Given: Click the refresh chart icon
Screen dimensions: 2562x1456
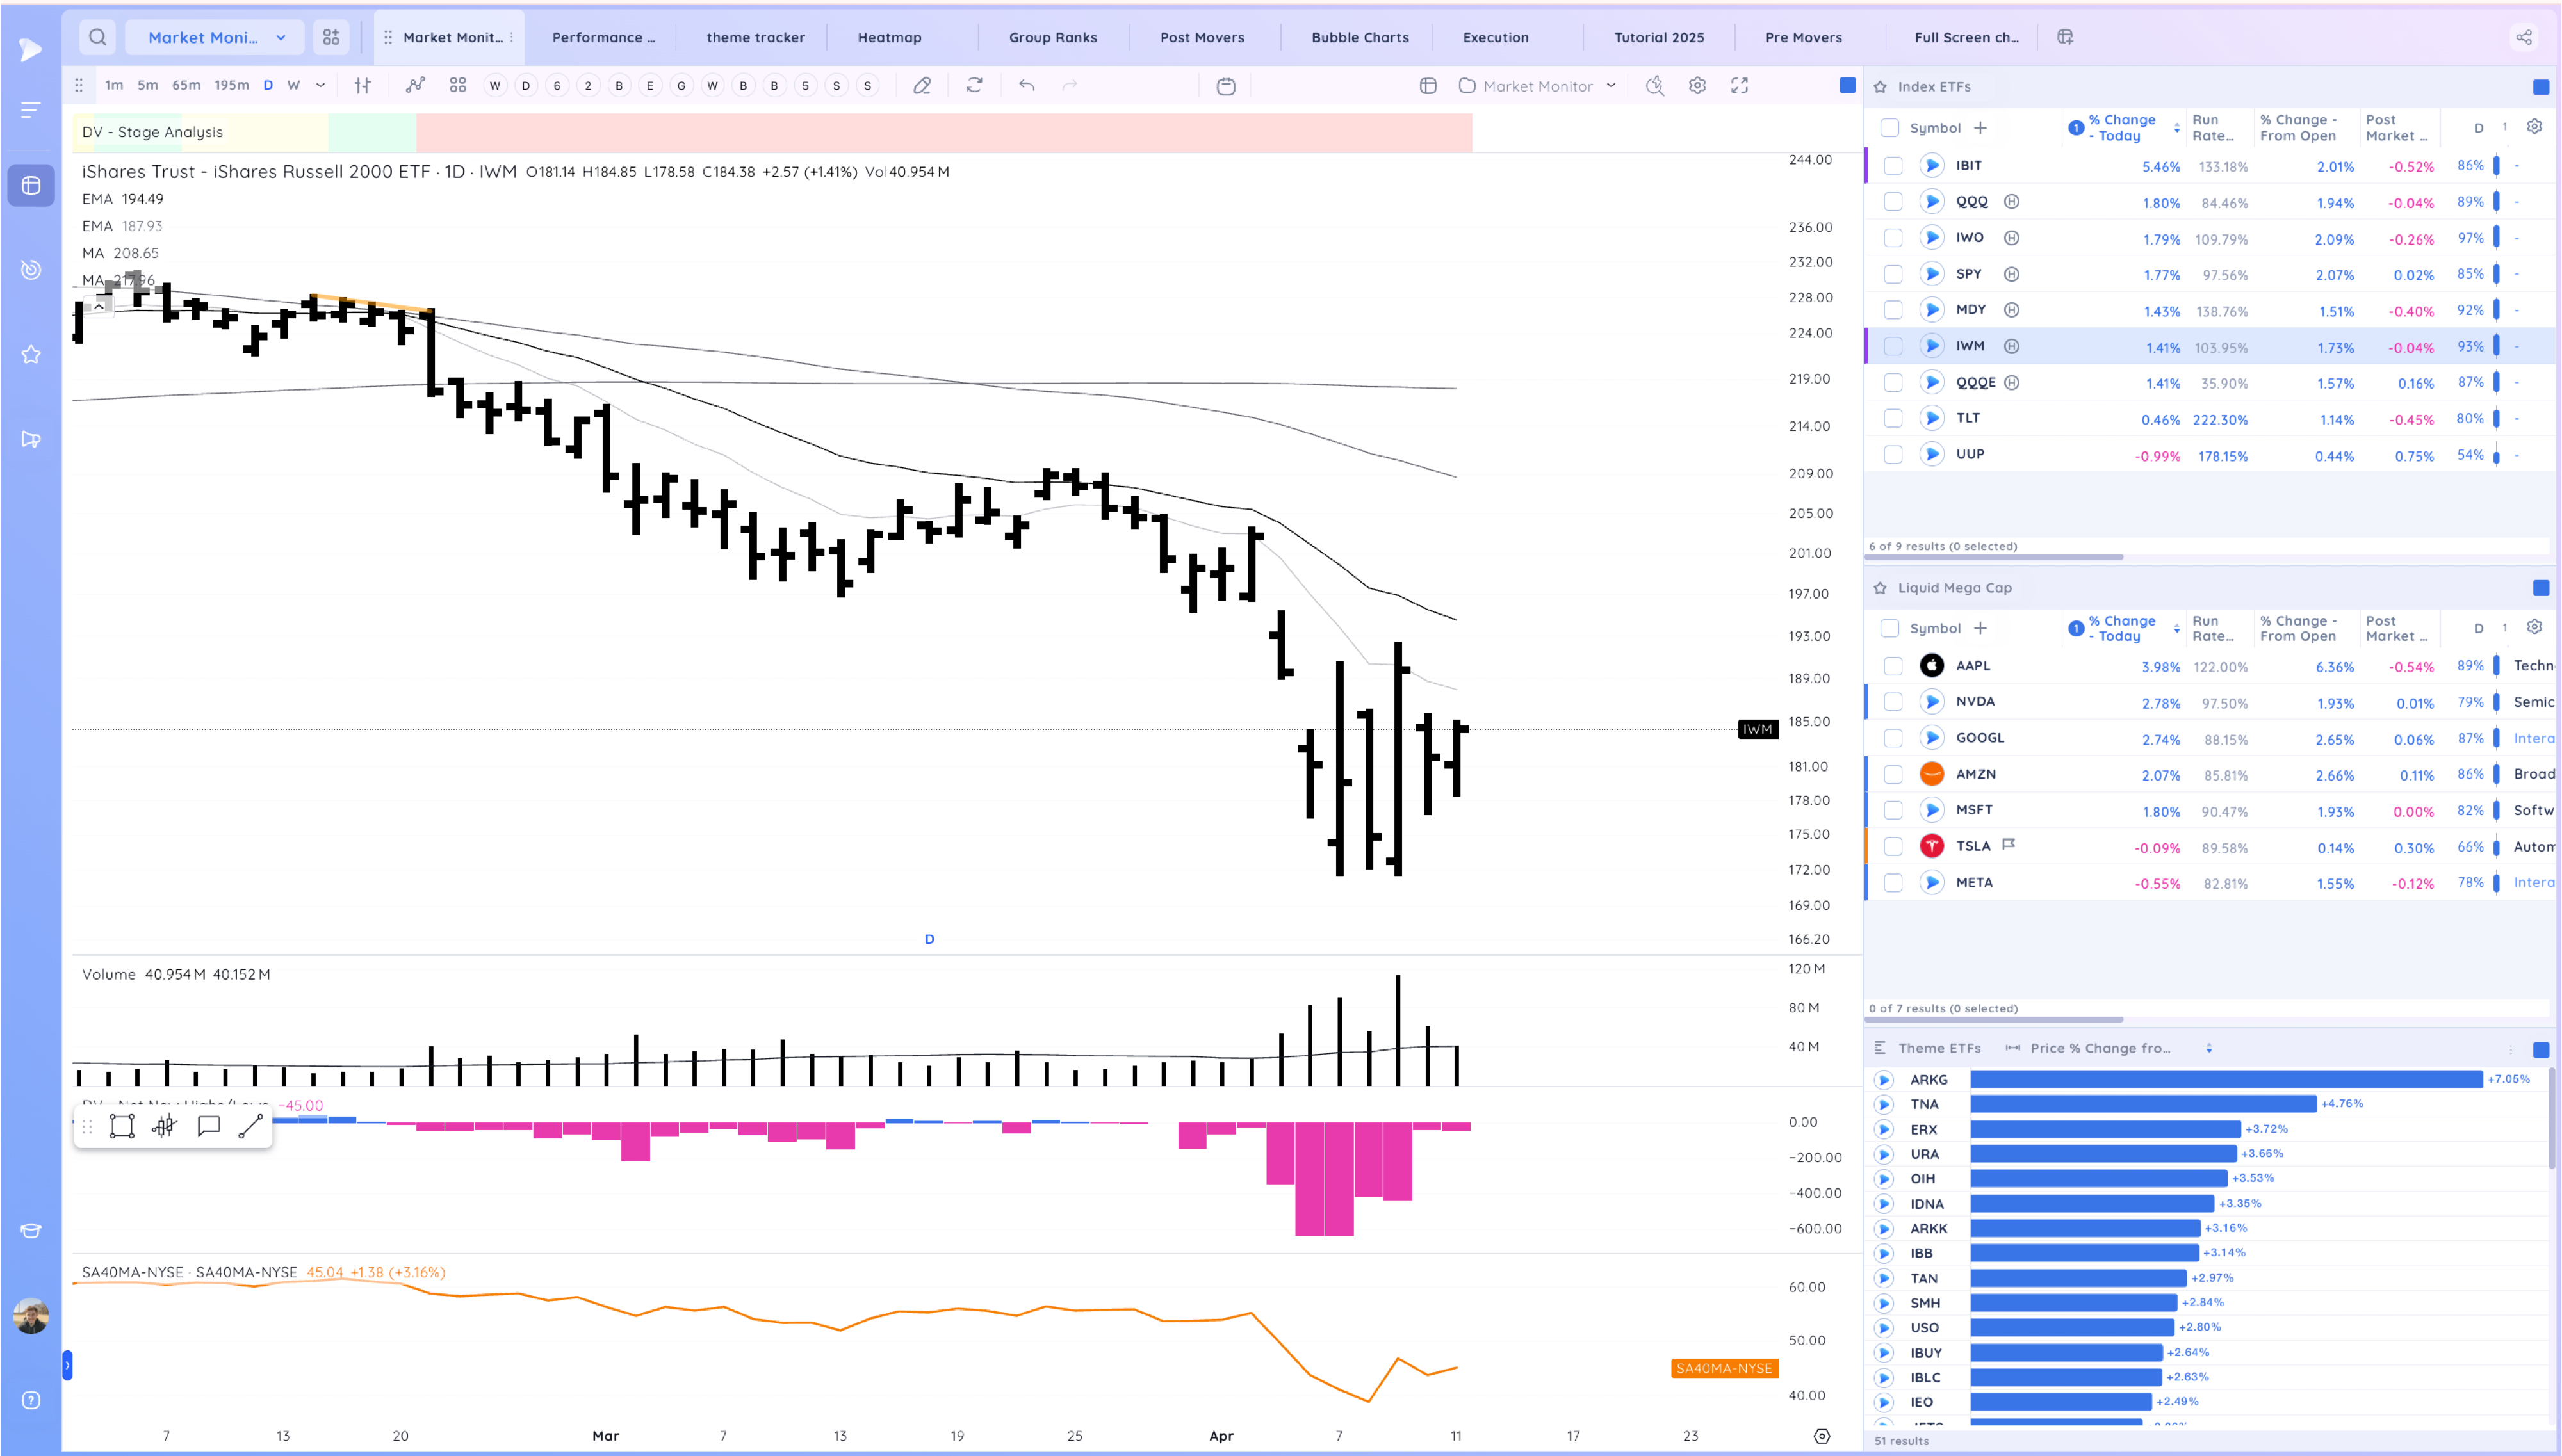Looking at the screenshot, I should [x=974, y=86].
